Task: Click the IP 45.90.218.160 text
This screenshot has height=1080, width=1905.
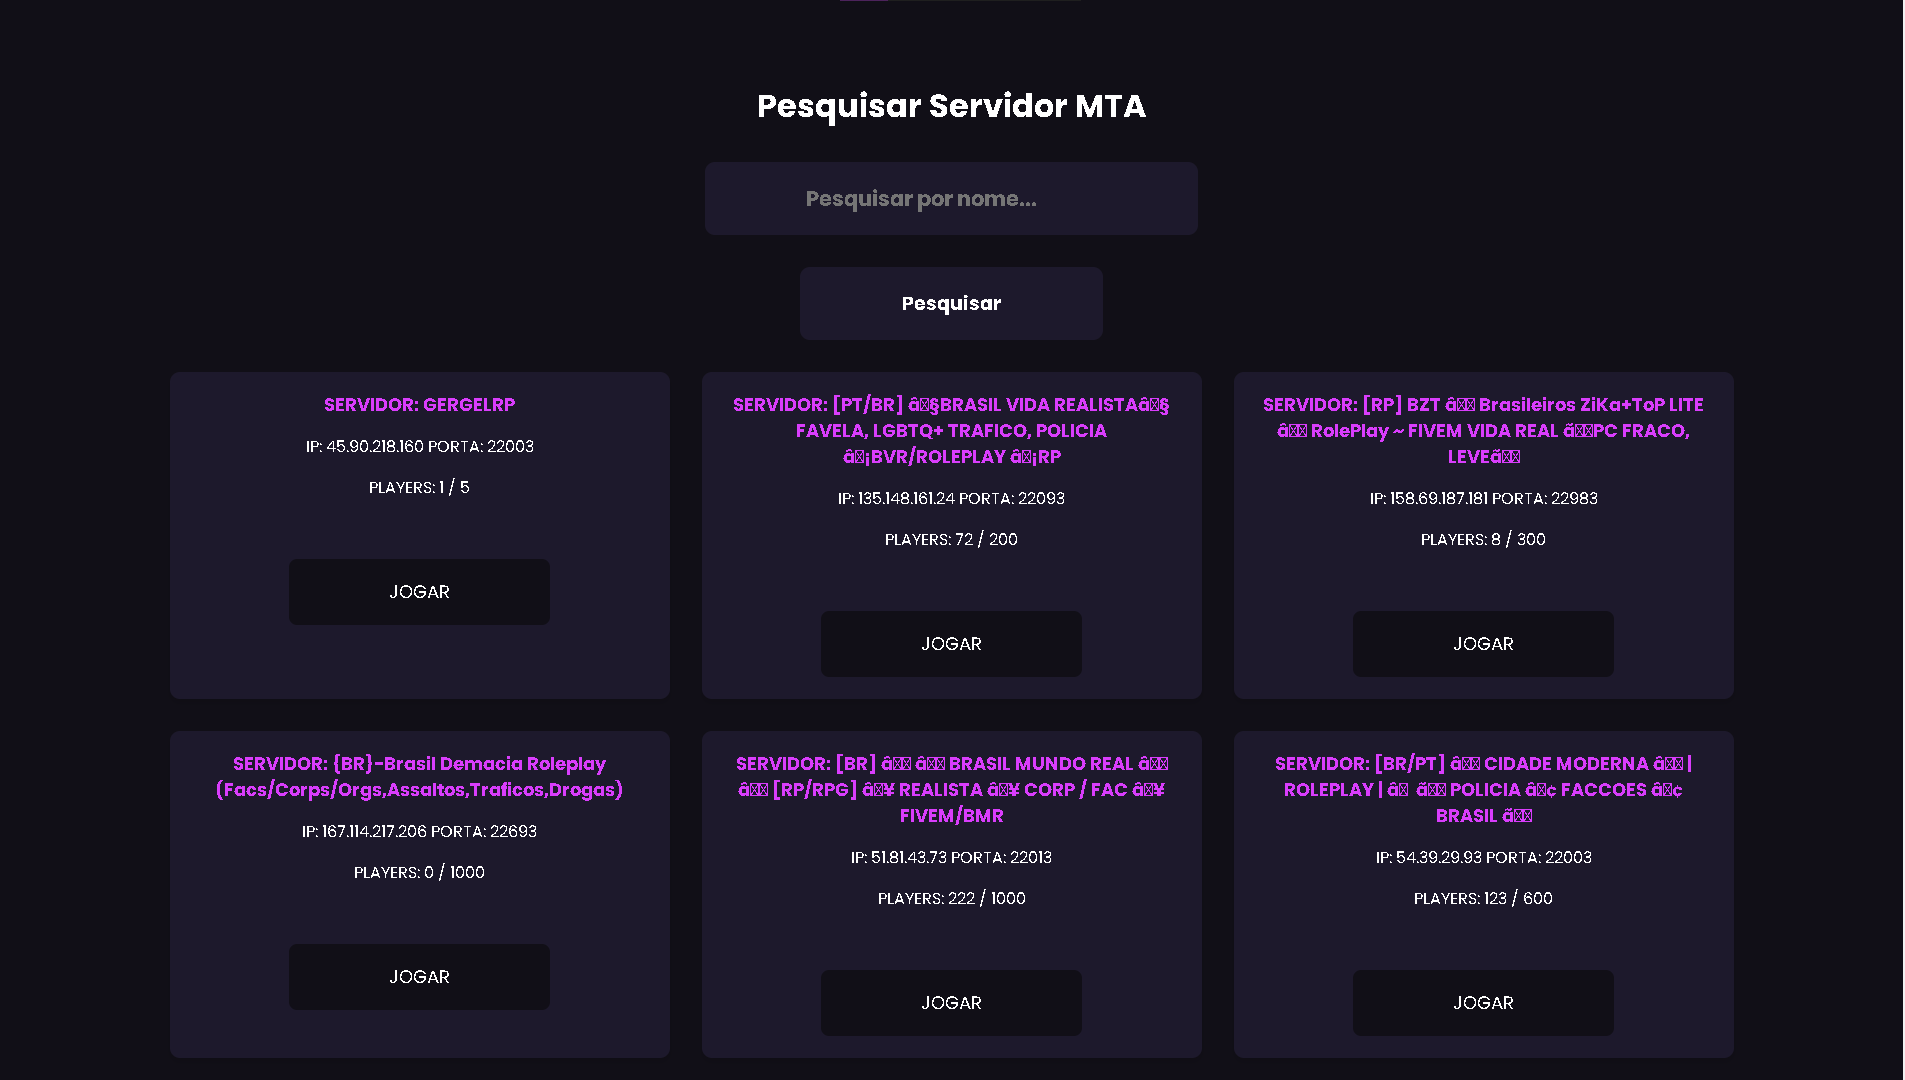Action: click(x=419, y=447)
